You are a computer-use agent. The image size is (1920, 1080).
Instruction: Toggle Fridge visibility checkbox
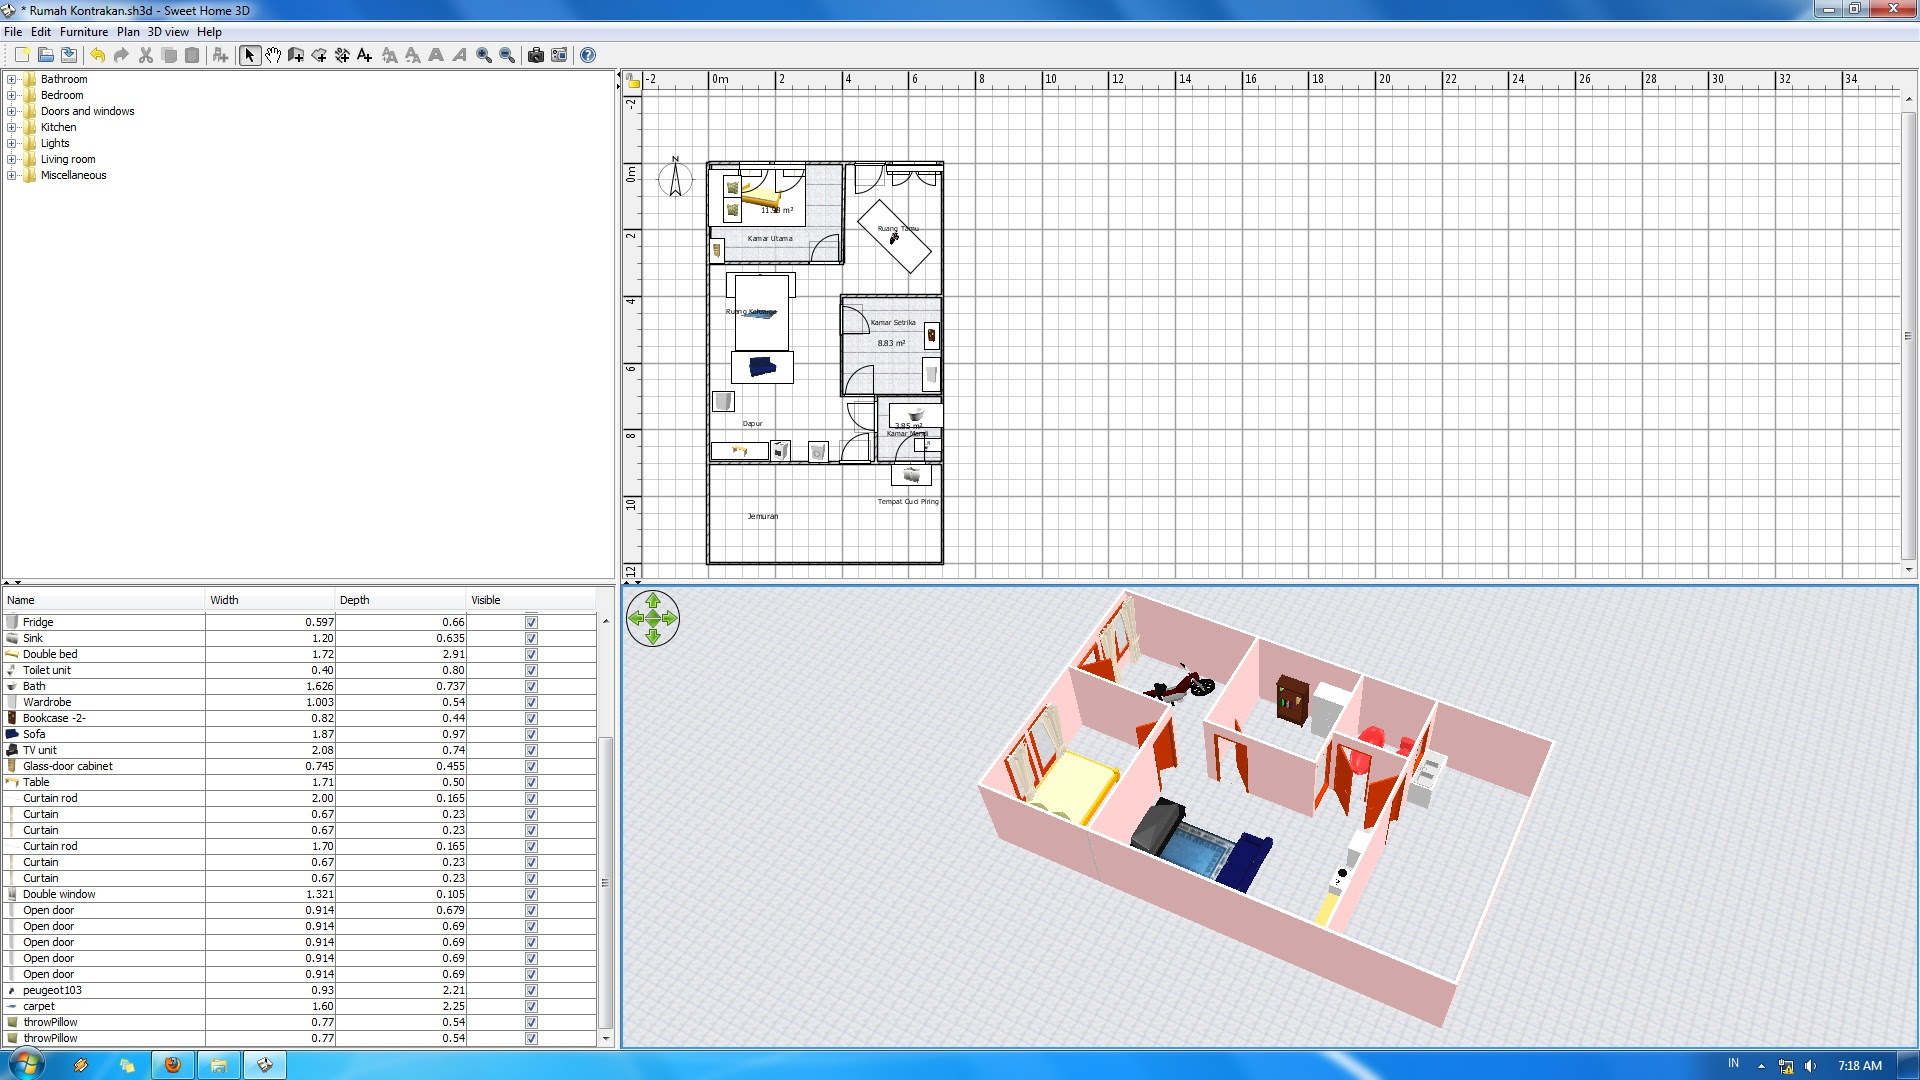click(x=531, y=622)
